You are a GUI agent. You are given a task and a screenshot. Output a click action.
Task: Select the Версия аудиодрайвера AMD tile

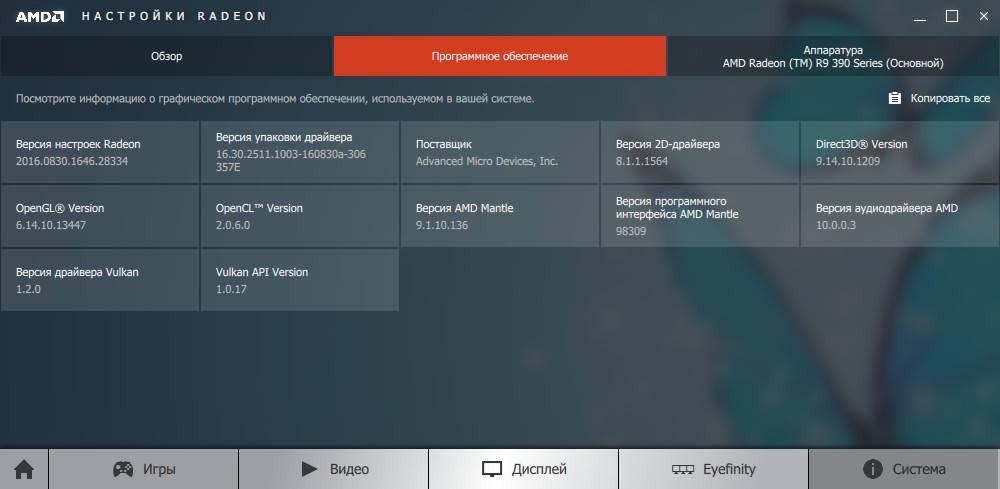(x=900, y=216)
